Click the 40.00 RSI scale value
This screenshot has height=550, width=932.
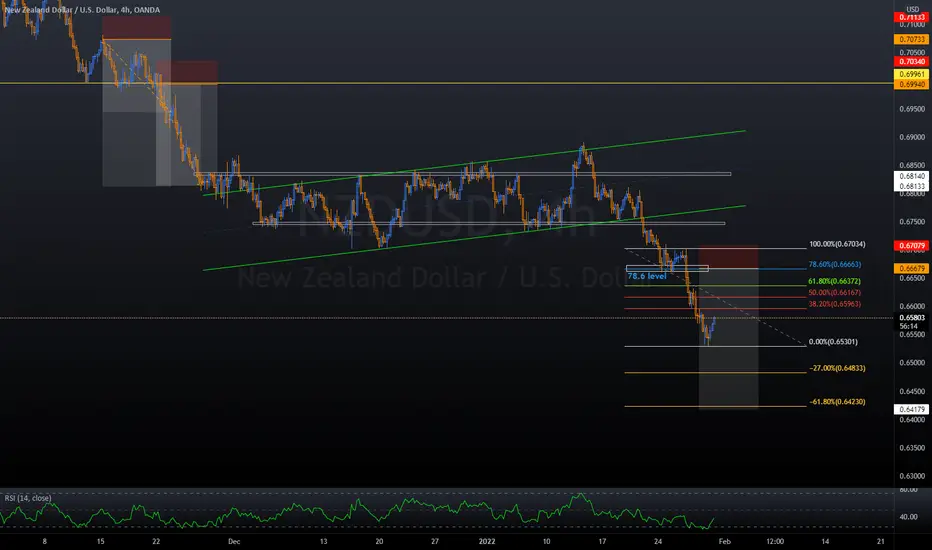point(908,517)
